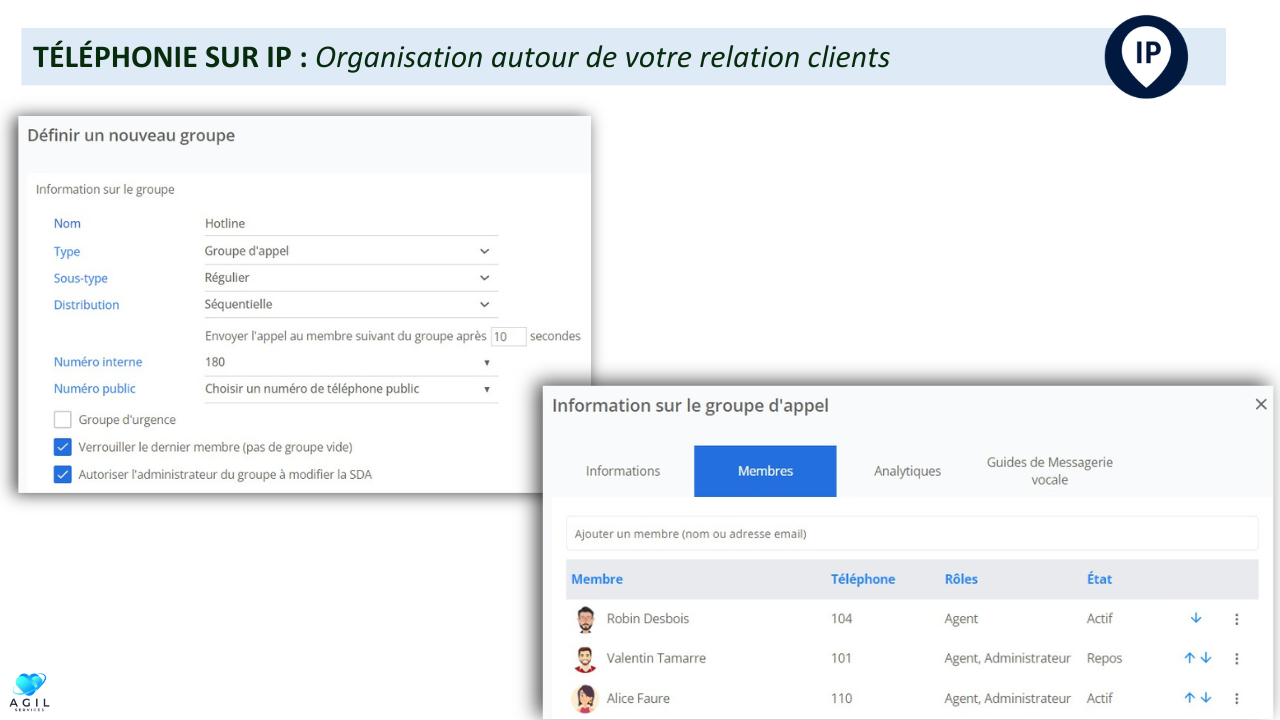Click phone extension 101
This screenshot has width=1280, height=720.
point(842,659)
